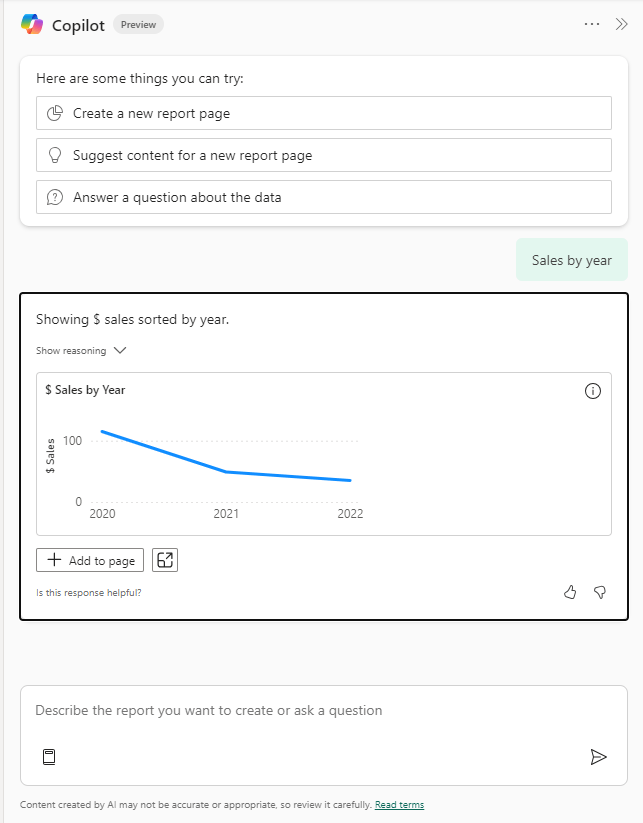The width and height of the screenshot is (643, 823).
Task: Give thumbs up to the response
Action: click(x=570, y=592)
